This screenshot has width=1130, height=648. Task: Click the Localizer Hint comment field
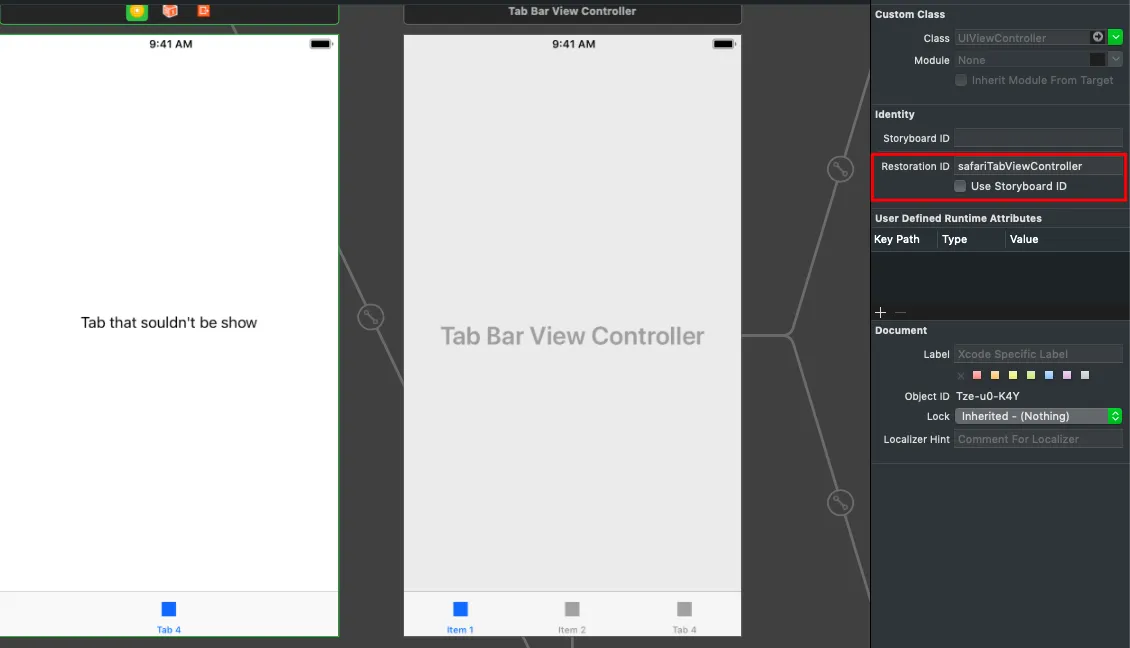click(x=1038, y=439)
